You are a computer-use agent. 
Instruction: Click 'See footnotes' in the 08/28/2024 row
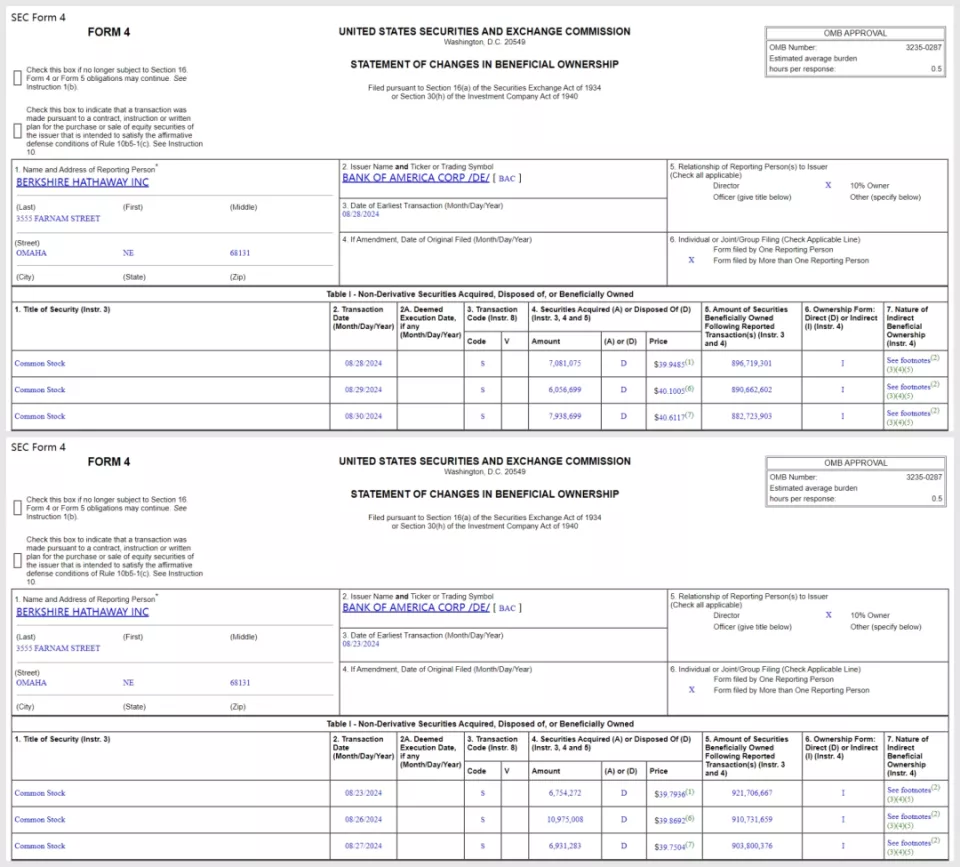point(908,361)
